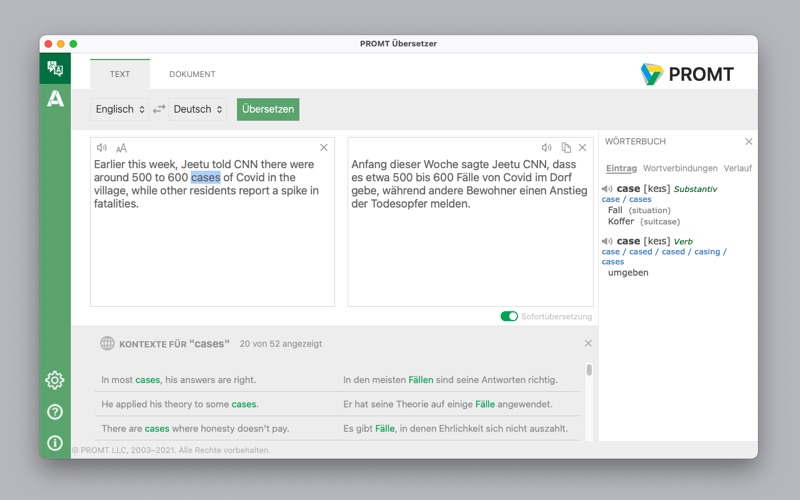The image size is (800, 500).
Task: Play pronunciation of case verb
Action: point(607,241)
